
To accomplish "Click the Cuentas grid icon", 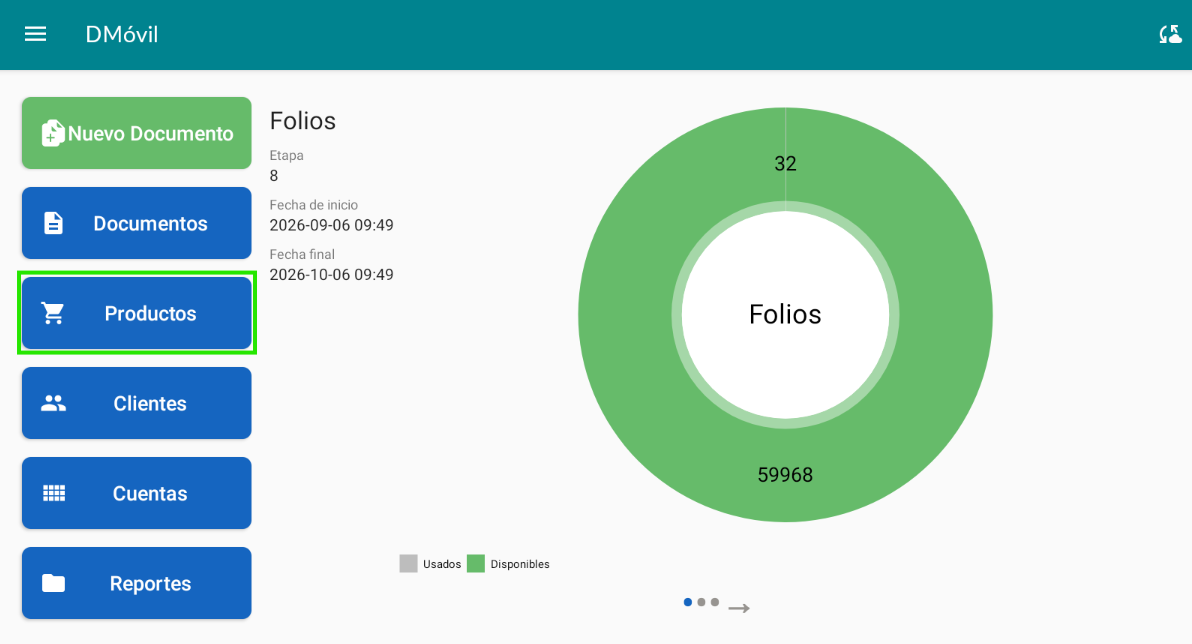I will pos(54,493).
